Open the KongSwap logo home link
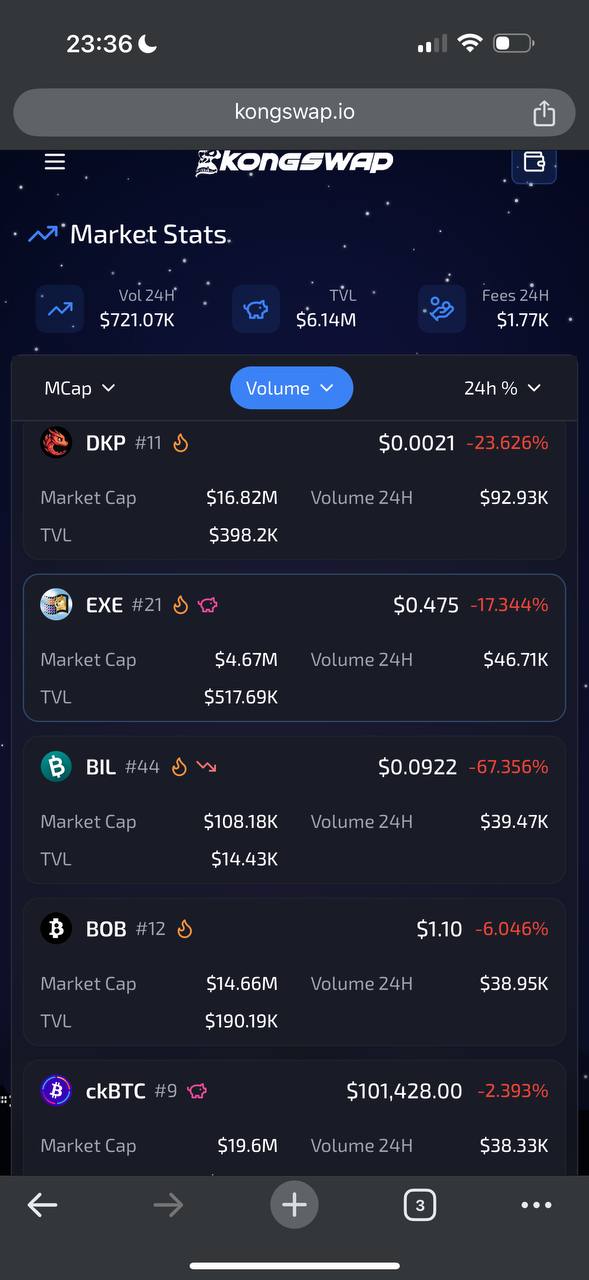The height and width of the screenshot is (1280, 589). tap(294, 161)
